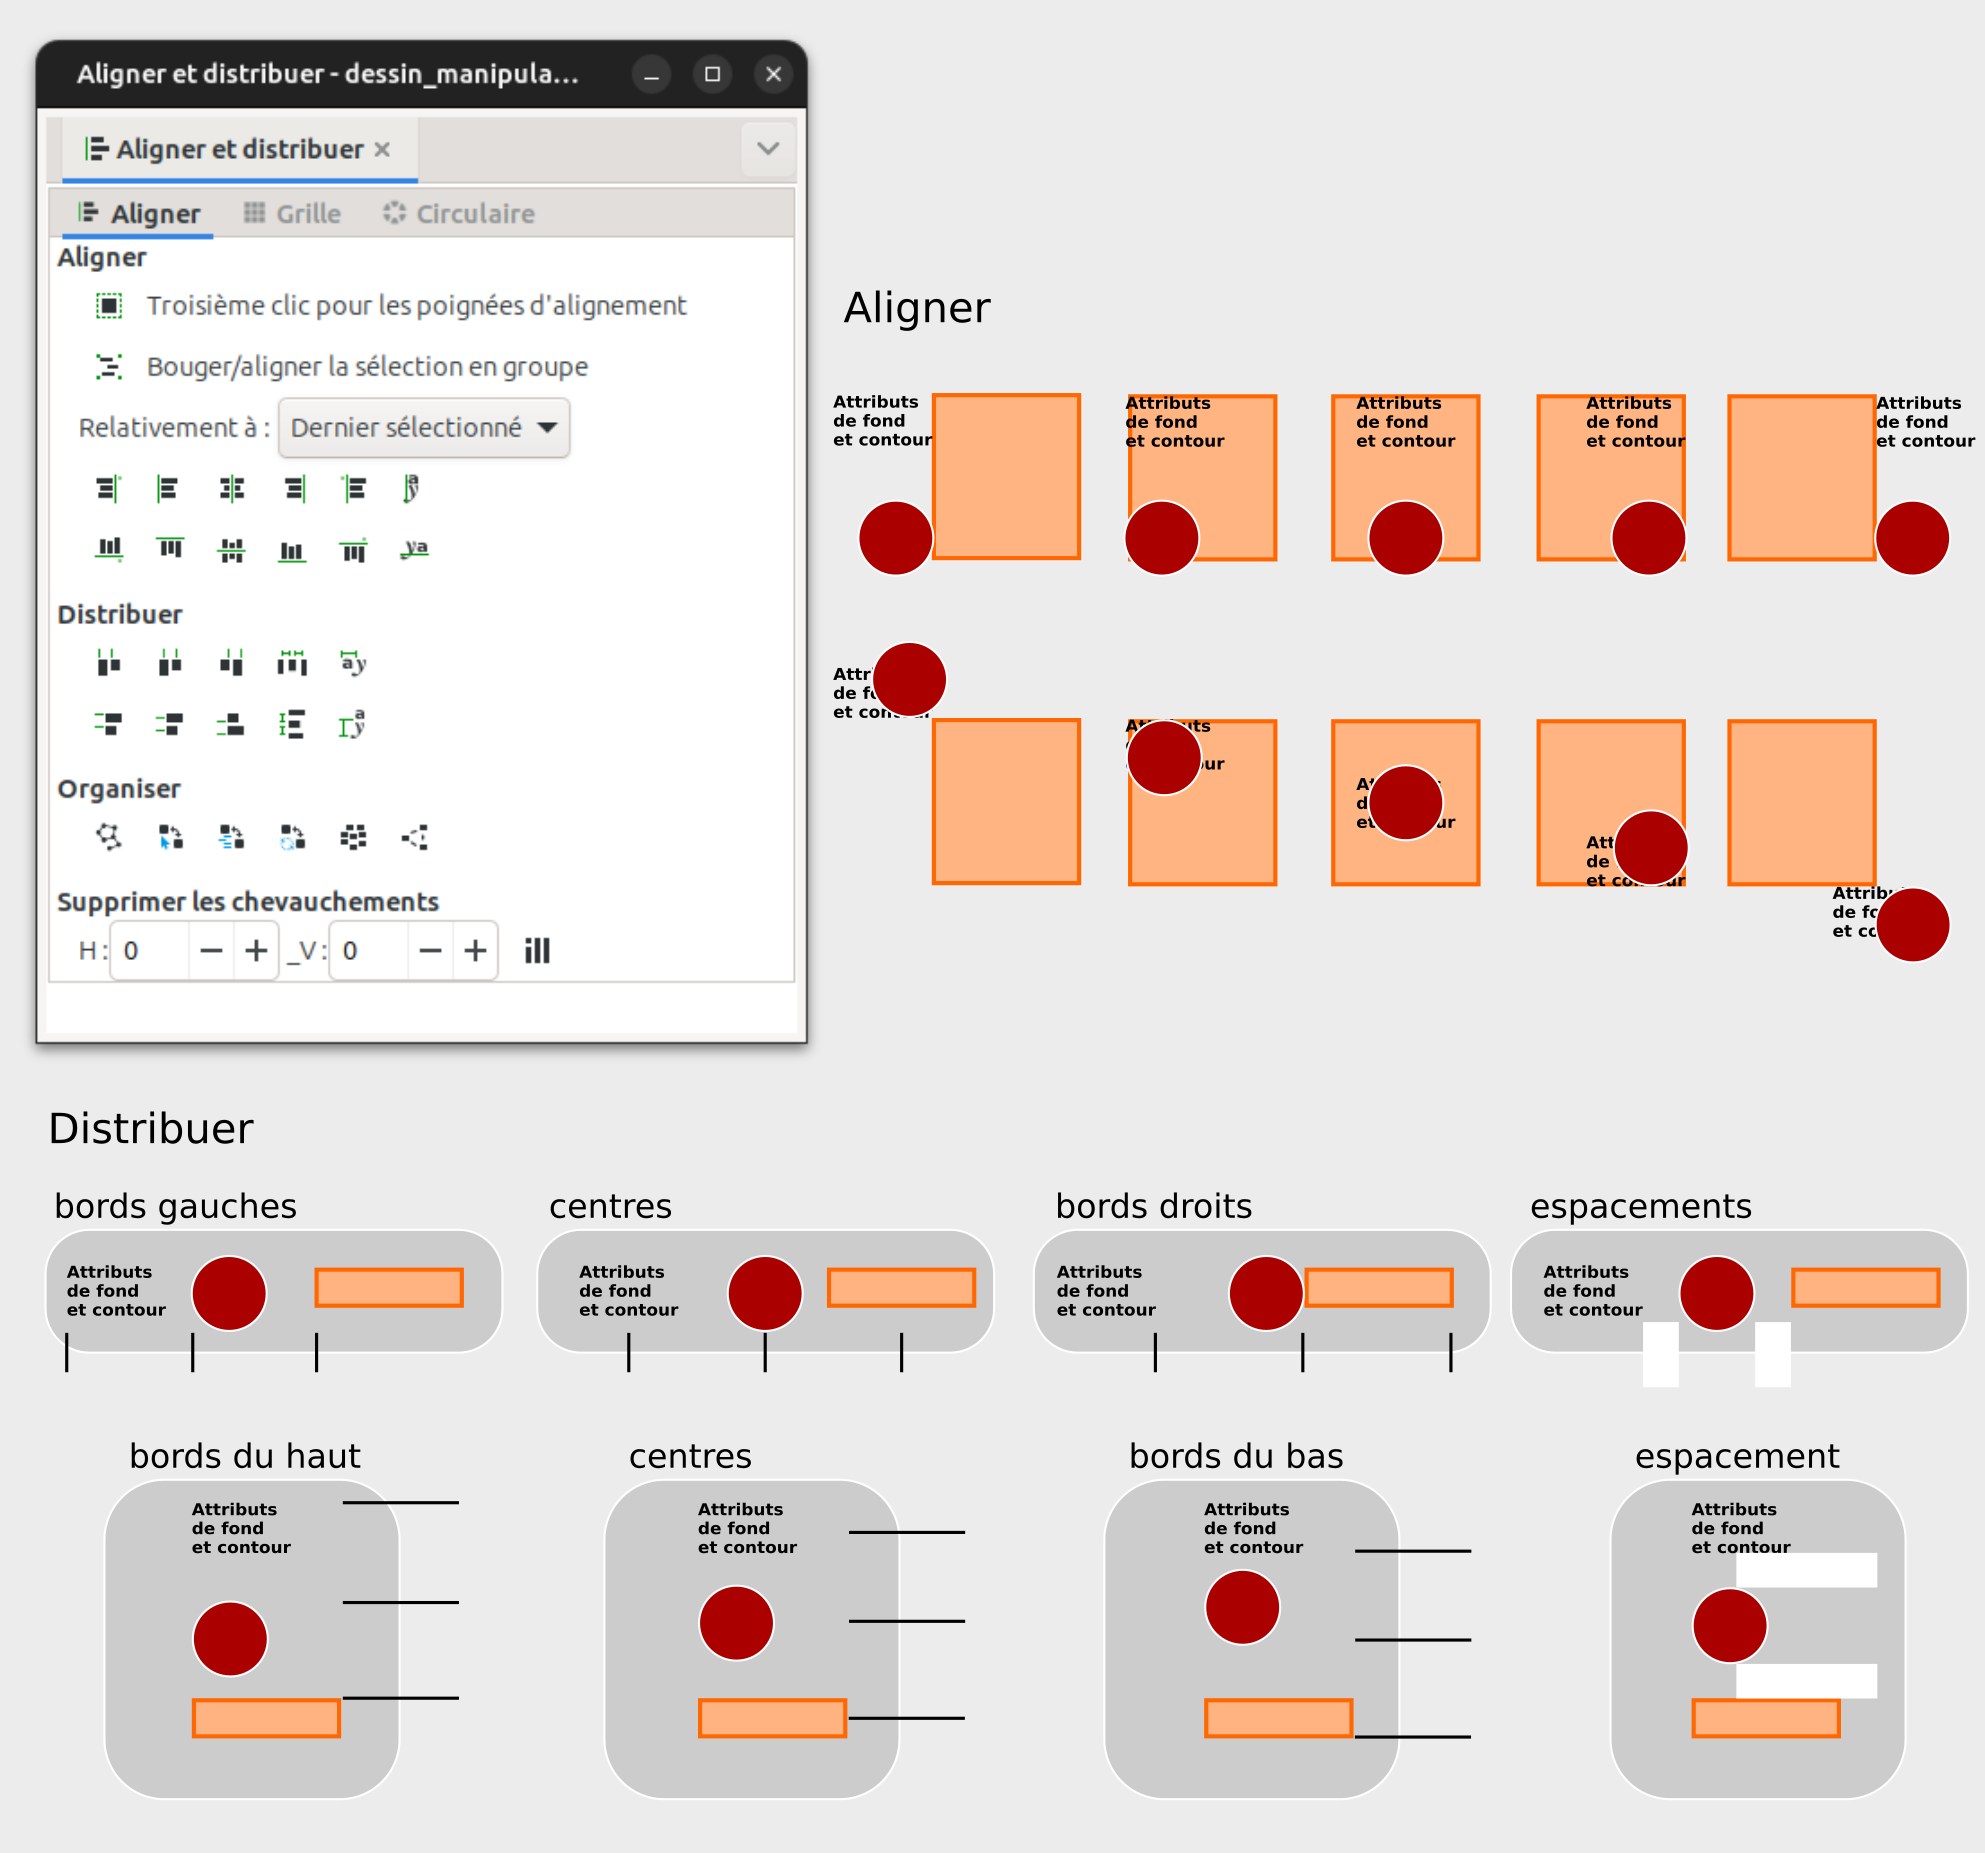Close the Aligner et distribuer tab
This screenshot has width=1985, height=1853.
point(382,149)
